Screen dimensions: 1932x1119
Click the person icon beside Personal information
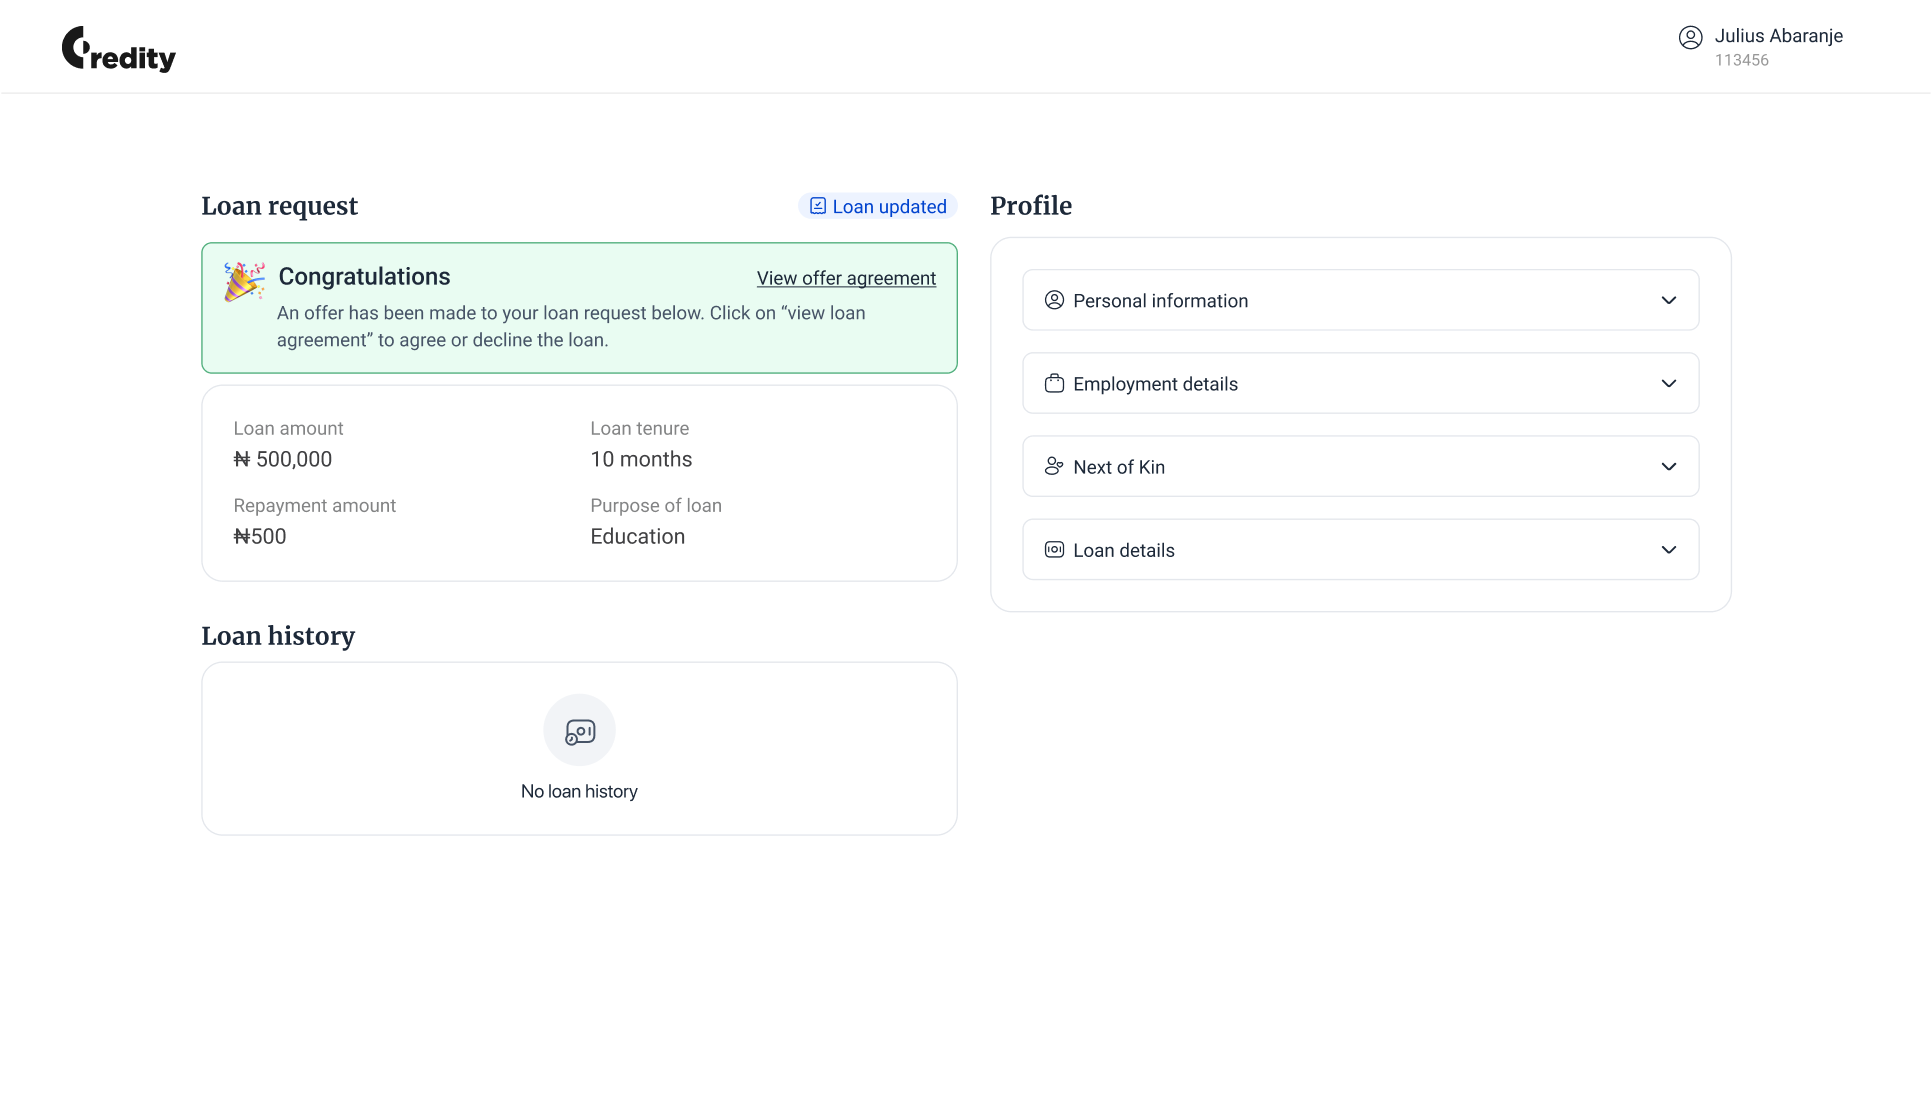(1053, 300)
